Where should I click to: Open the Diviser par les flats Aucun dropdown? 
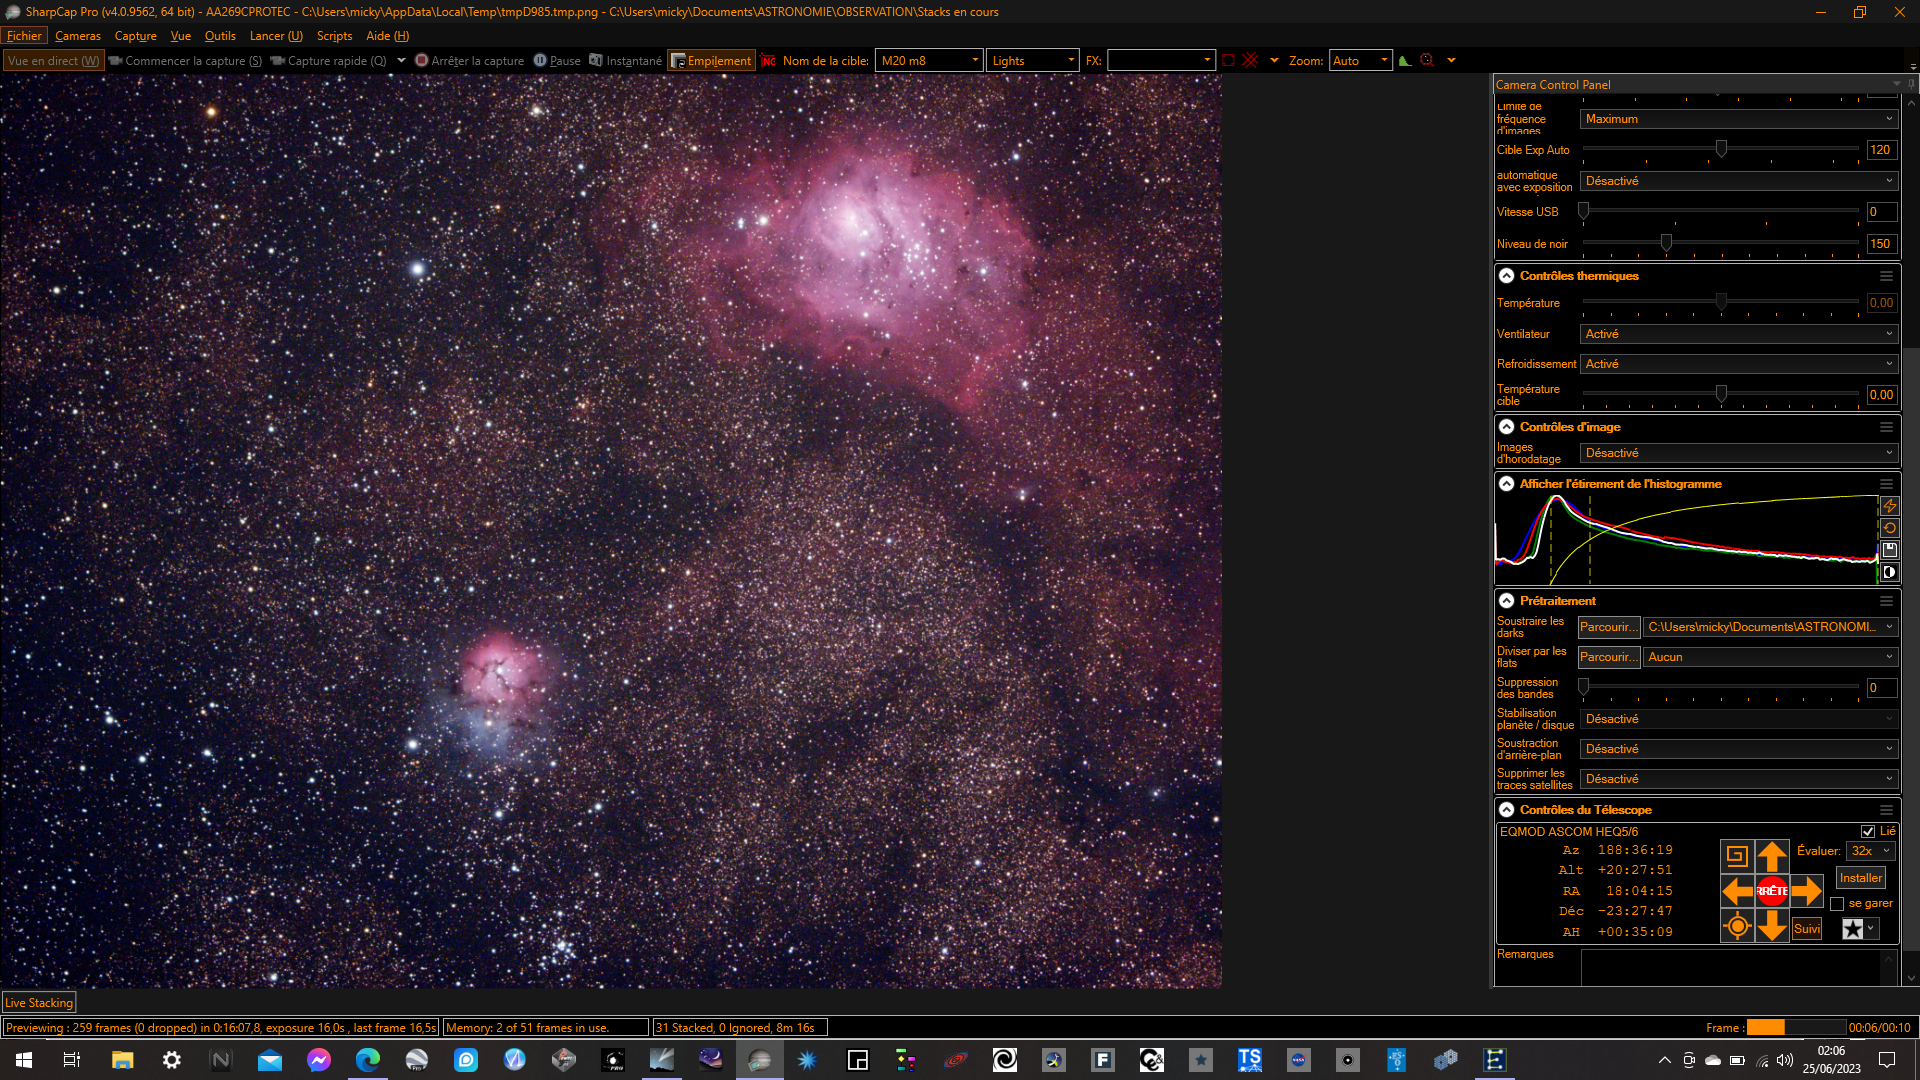[1770, 657]
